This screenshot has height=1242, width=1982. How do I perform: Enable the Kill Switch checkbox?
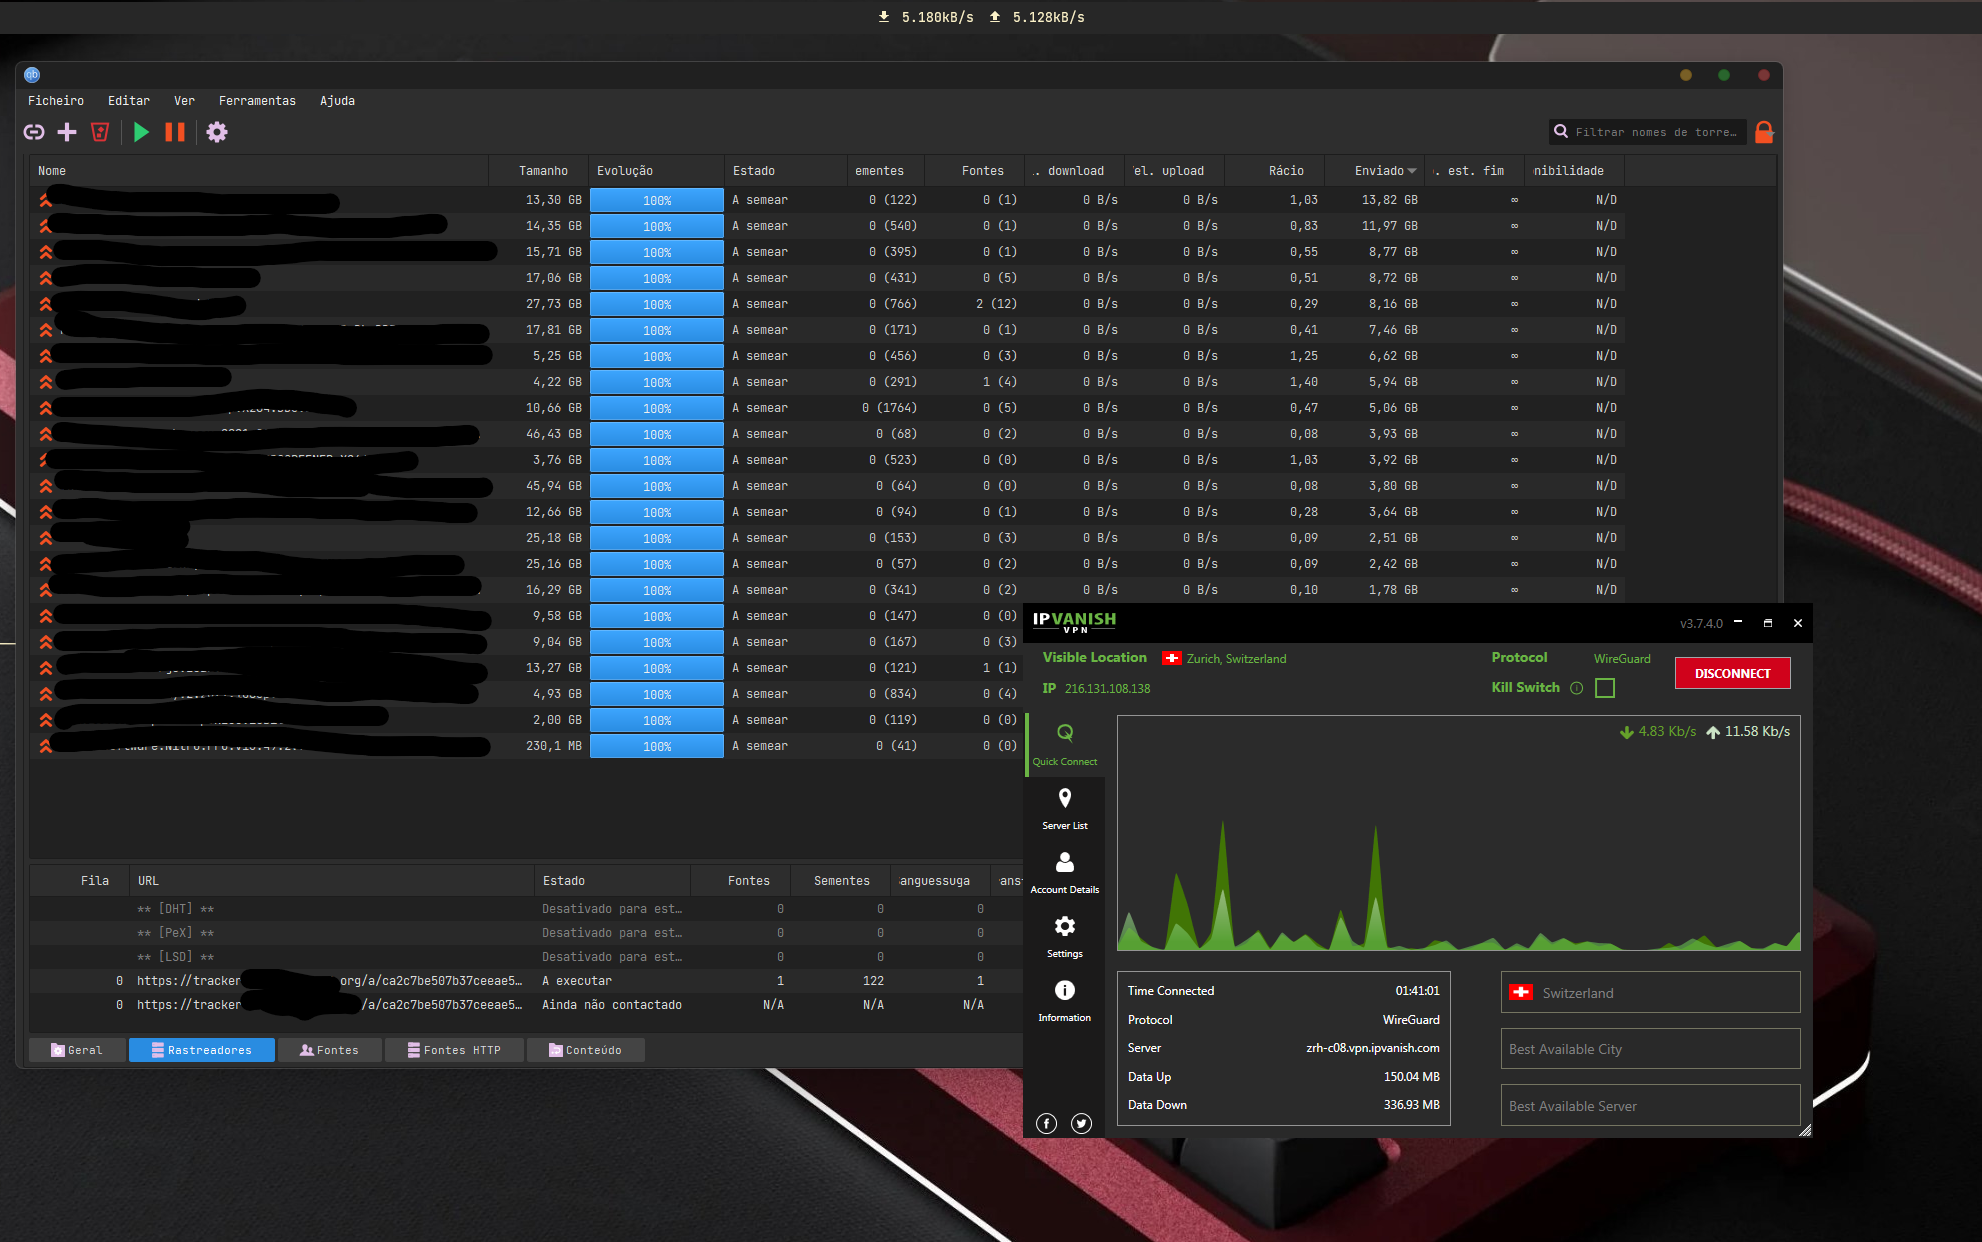[1605, 688]
